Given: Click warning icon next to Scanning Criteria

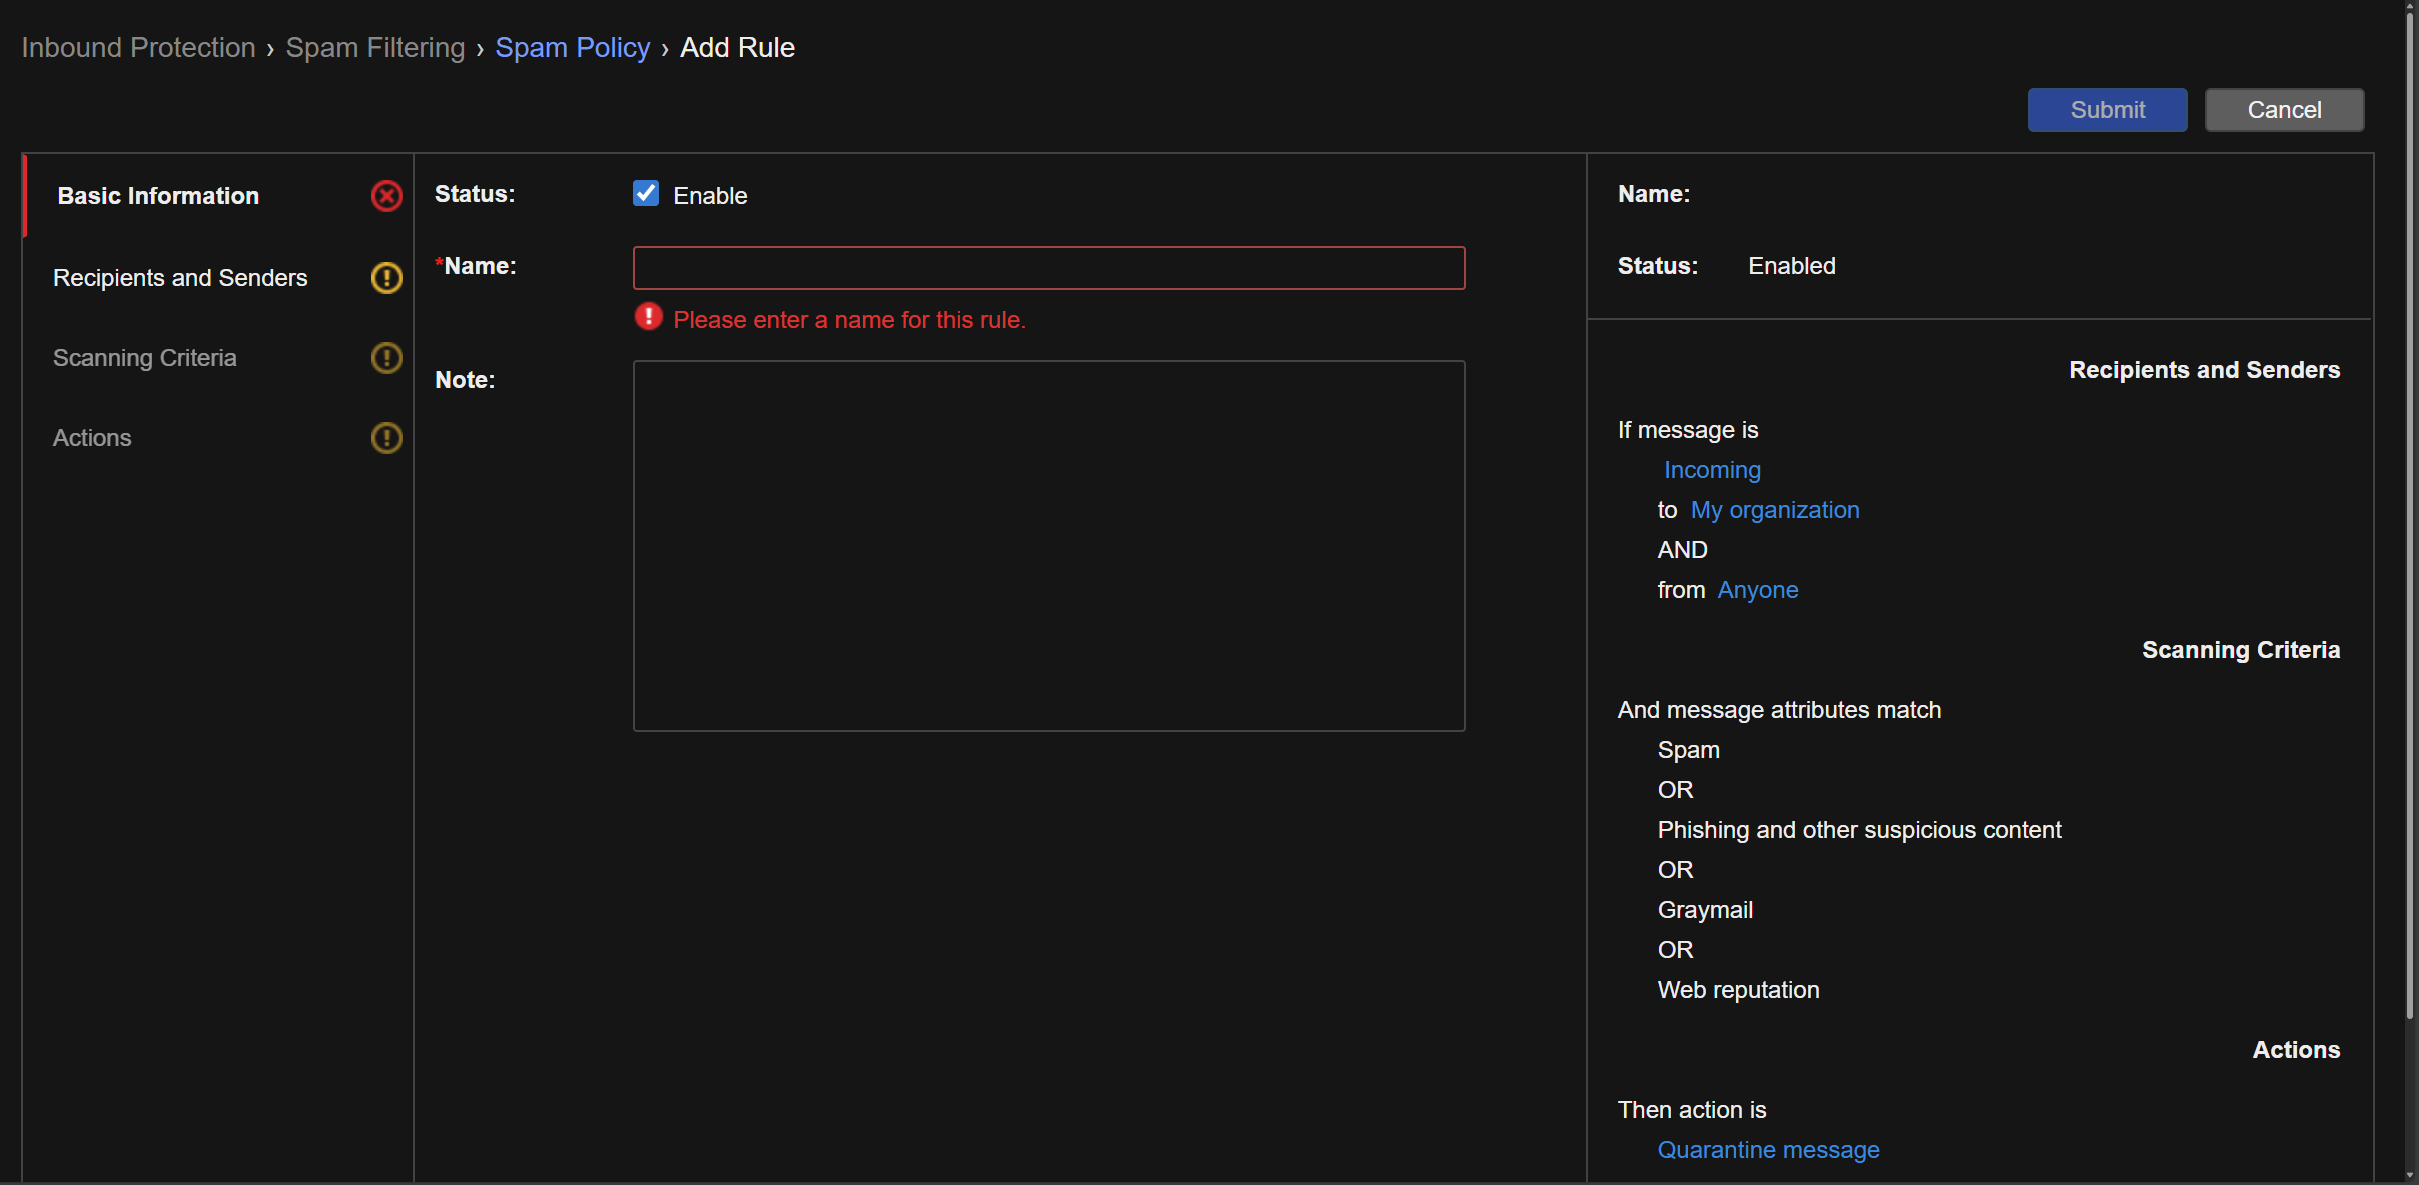Looking at the screenshot, I should (x=386, y=358).
